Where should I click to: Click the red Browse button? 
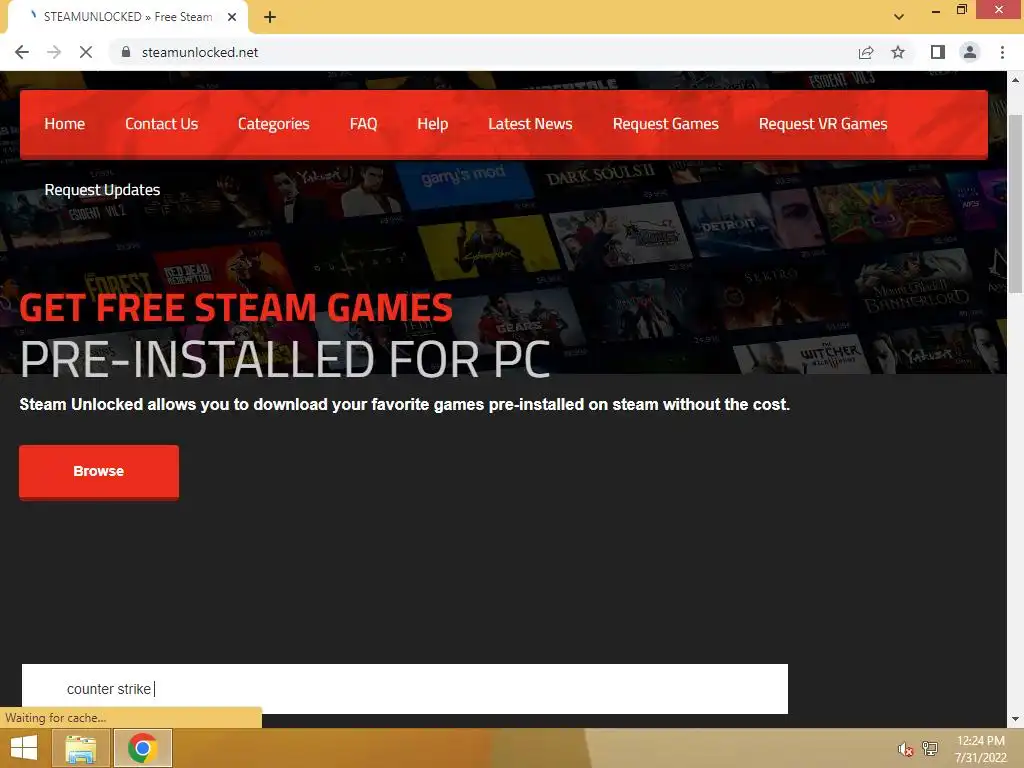pyautogui.click(x=99, y=472)
